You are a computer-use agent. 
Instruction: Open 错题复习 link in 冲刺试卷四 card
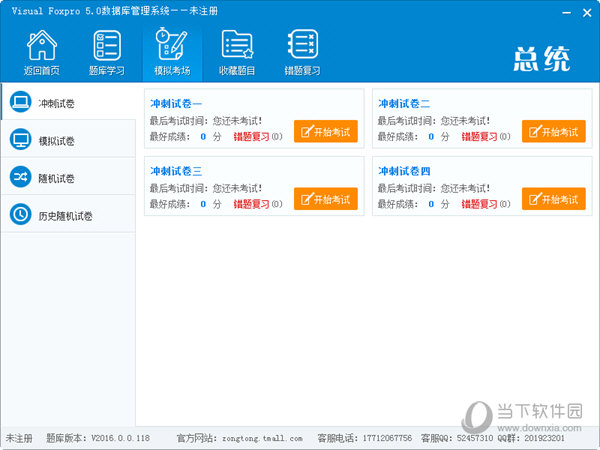[479, 204]
